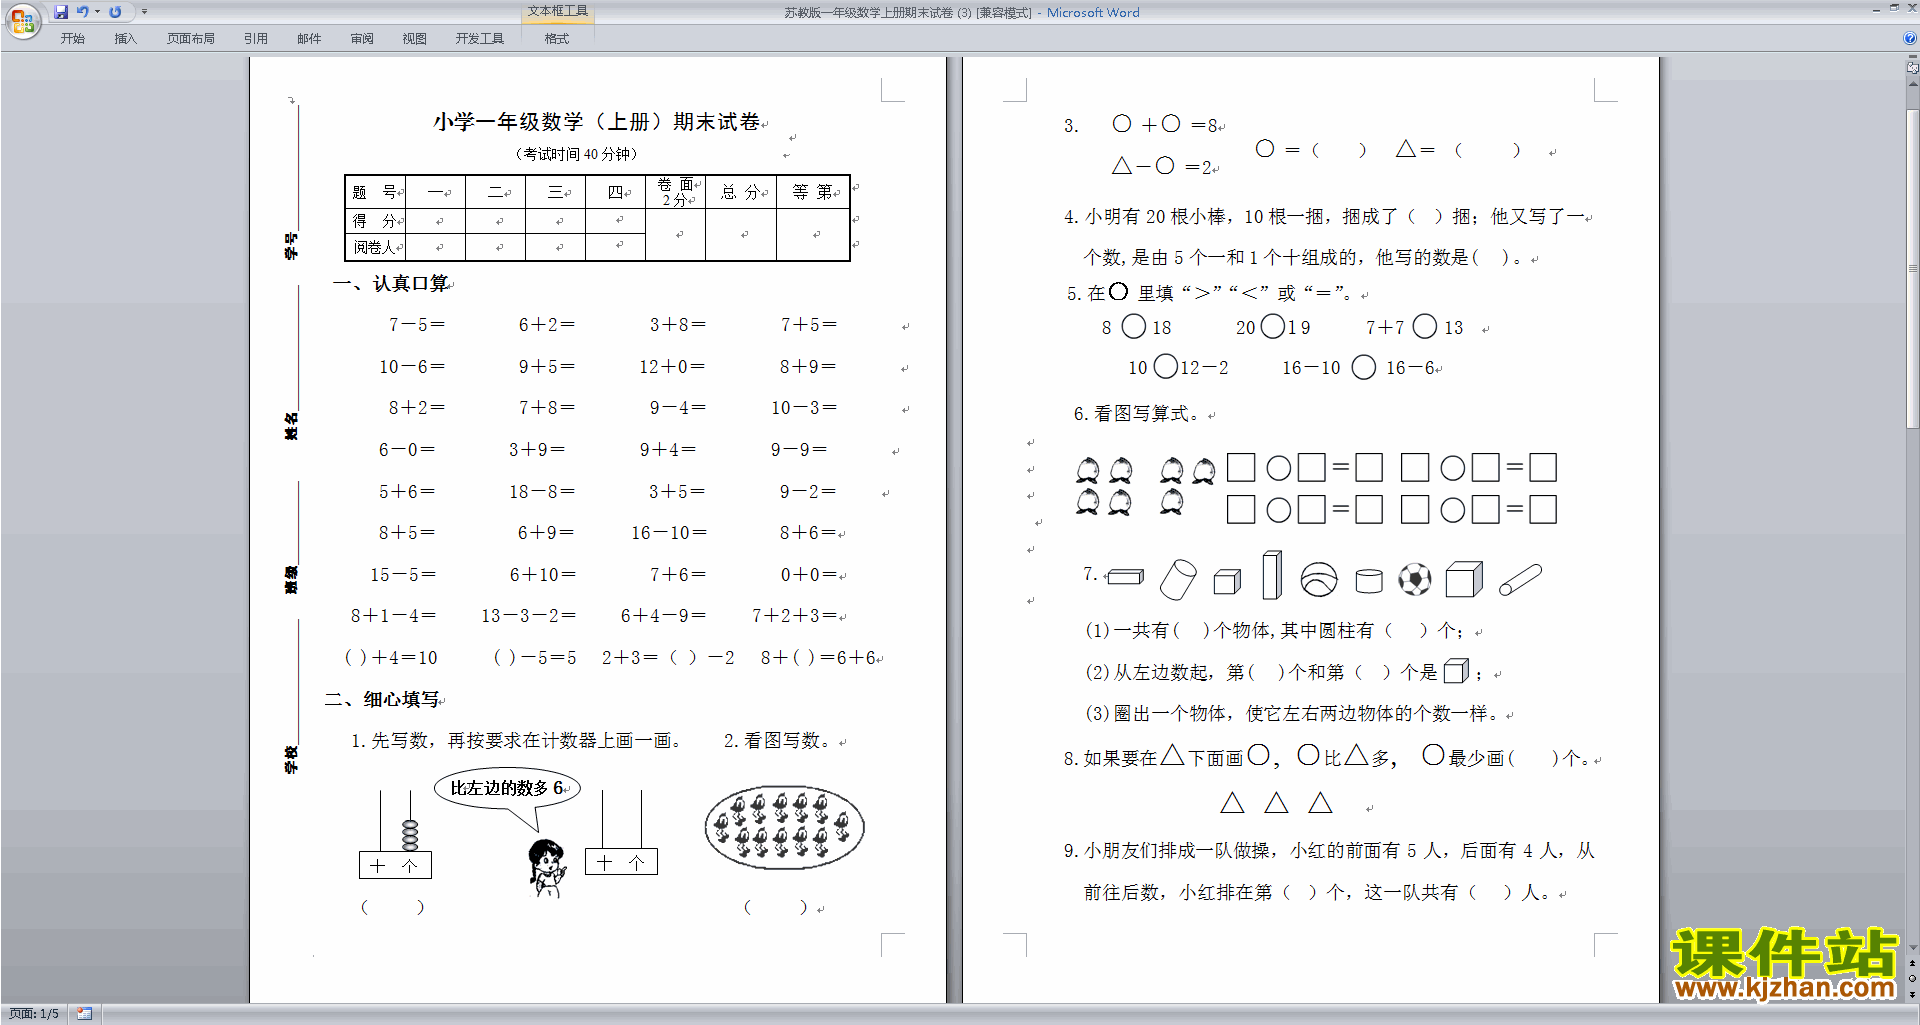Open the 邮件 tab
The height and width of the screenshot is (1025, 1920).
point(309,39)
